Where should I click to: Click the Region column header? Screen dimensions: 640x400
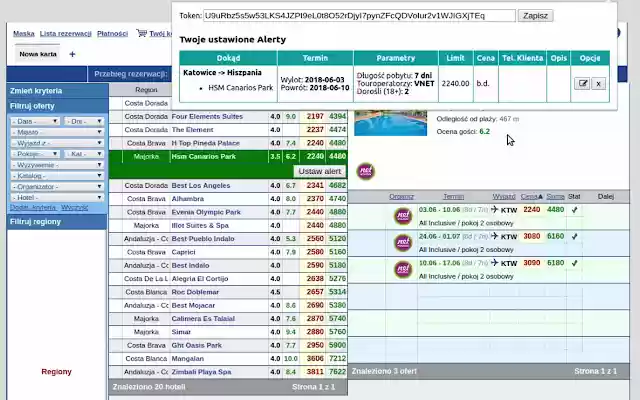tap(146, 90)
